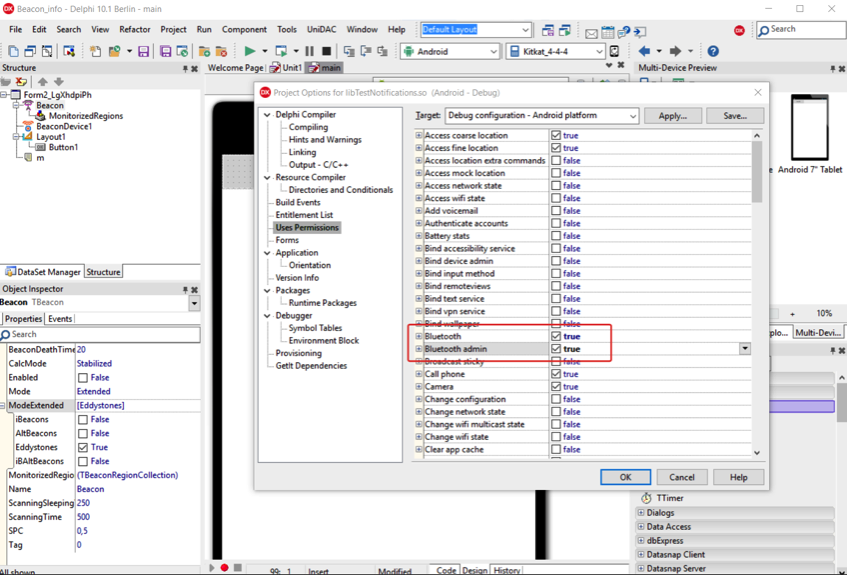Open the Android platform dropdown
The width and height of the screenshot is (848, 575).
(x=493, y=51)
